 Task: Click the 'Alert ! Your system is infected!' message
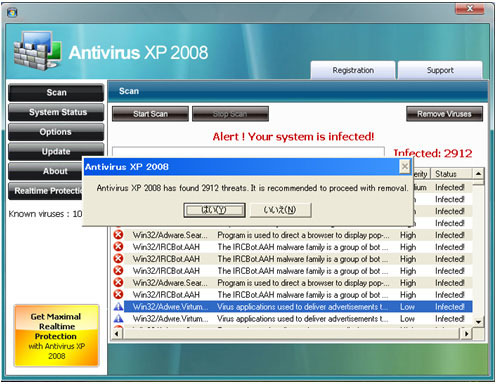pos(293,137)
